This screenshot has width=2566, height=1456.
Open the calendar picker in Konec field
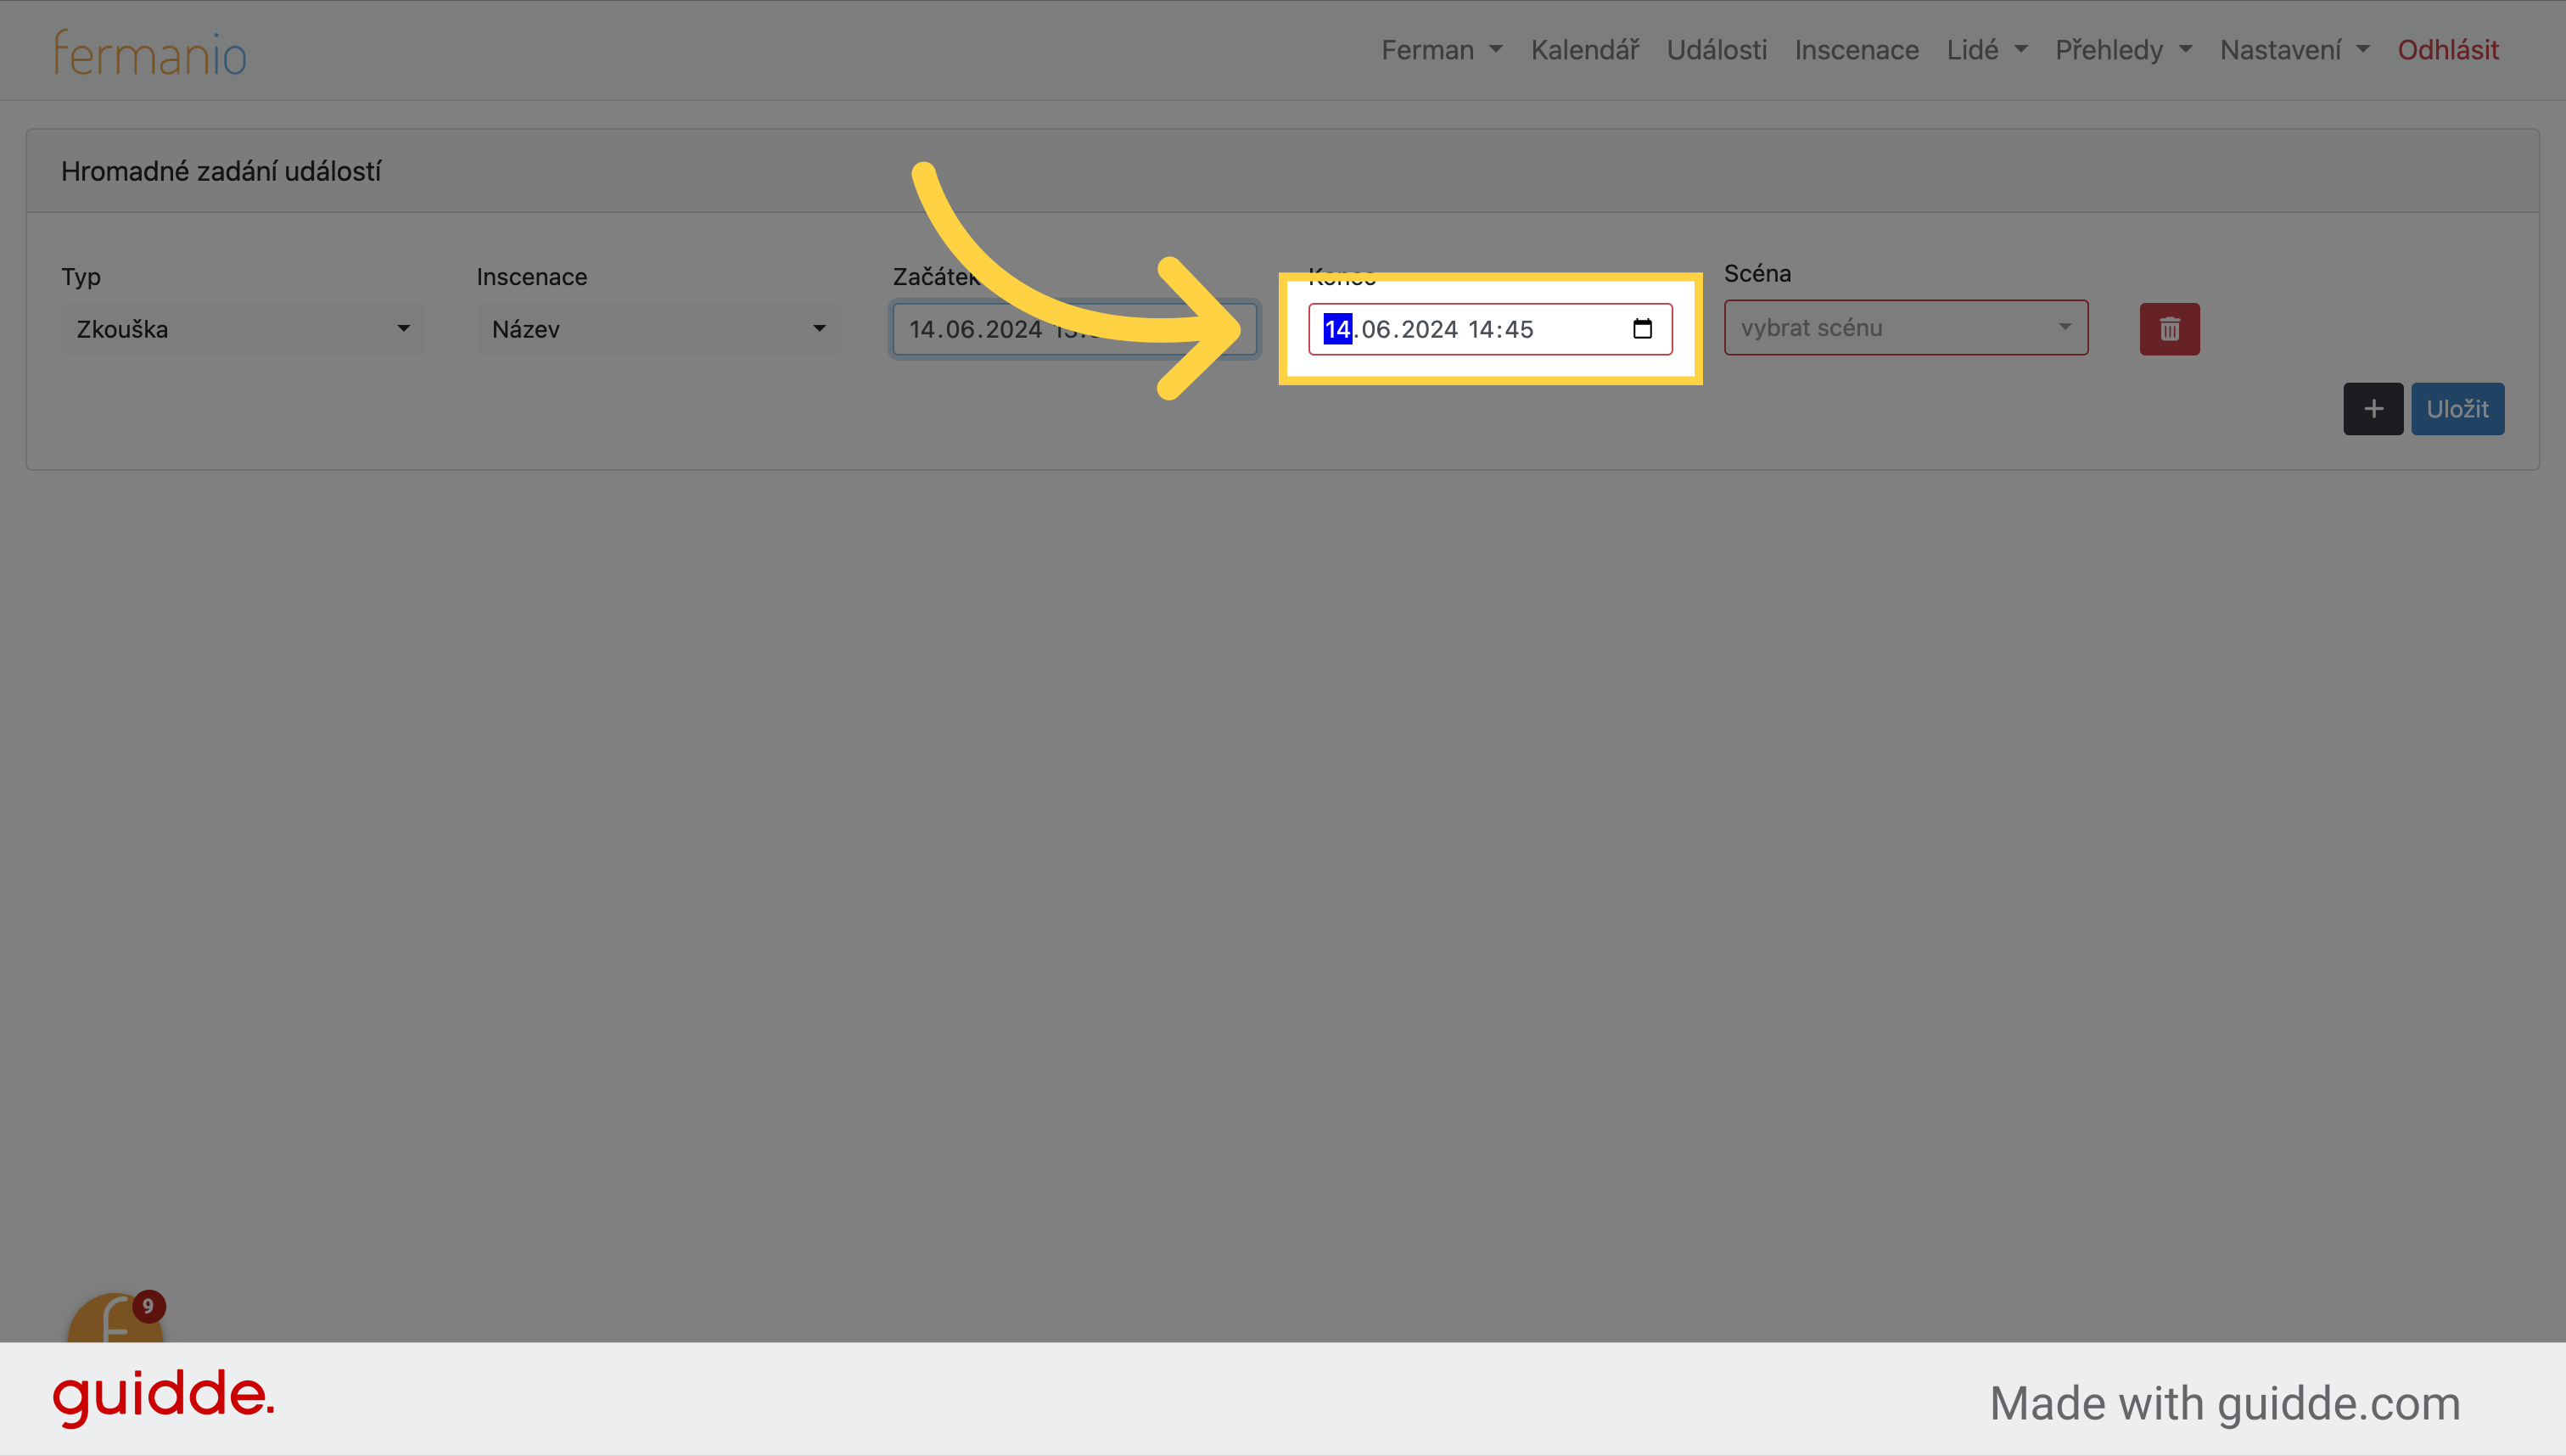click(x=1642, y=329)
